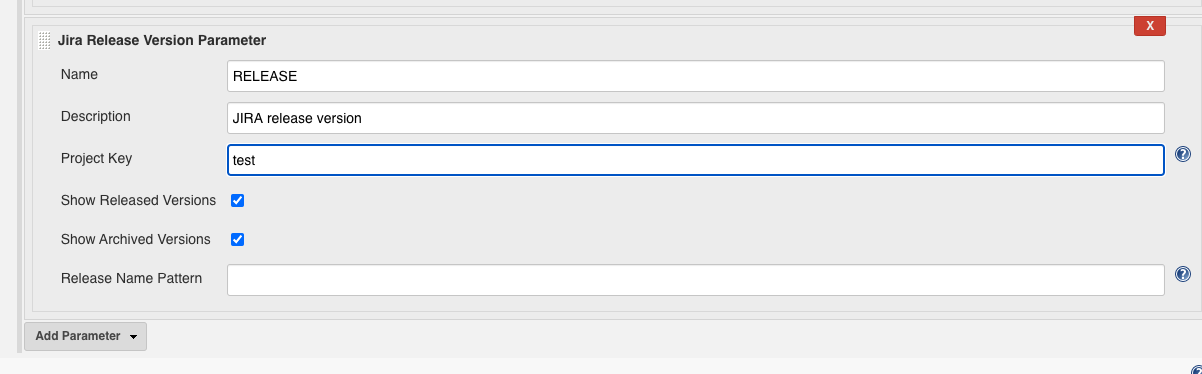Click the Add Parameter button text
Image resolution: width=1202 pixels, height=374 pixels.
[78, 336]
